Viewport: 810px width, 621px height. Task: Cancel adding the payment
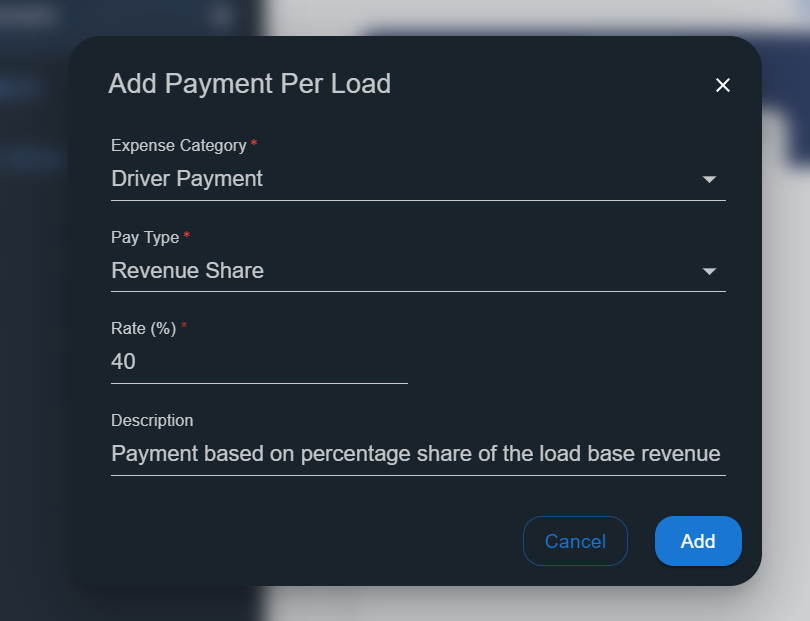click(x=575, y=541)
